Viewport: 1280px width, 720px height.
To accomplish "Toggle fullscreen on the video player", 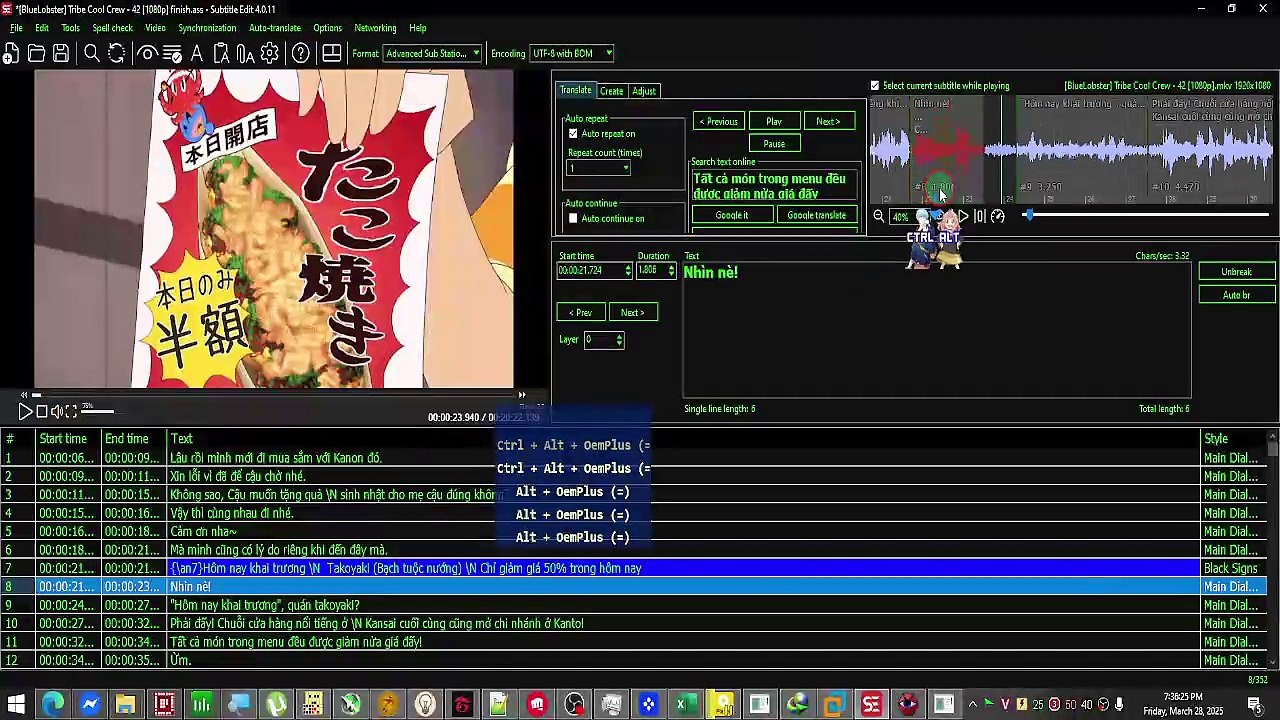I will 71,411.
